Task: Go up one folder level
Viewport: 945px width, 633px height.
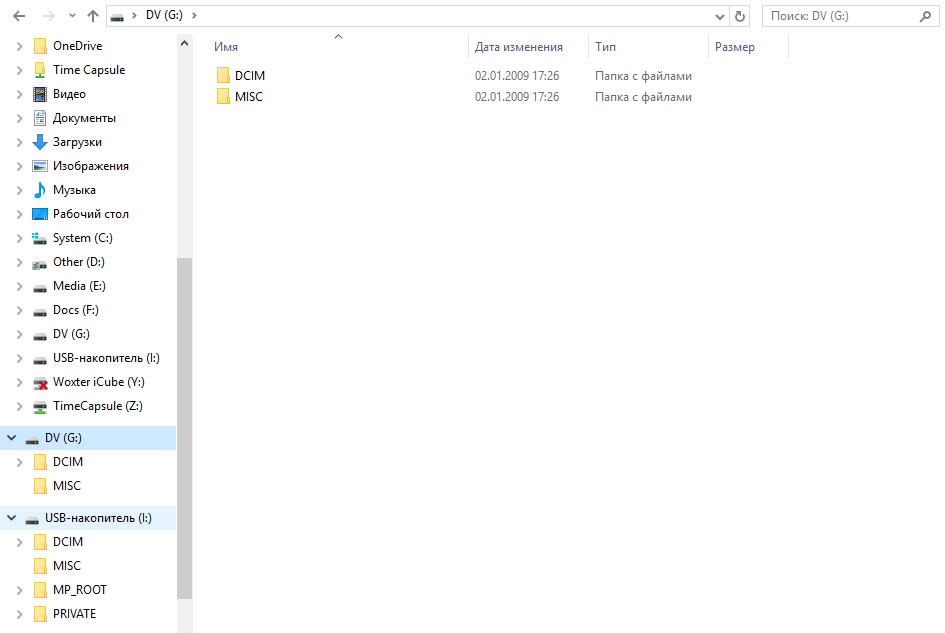Action: click(x=93, y=16)
